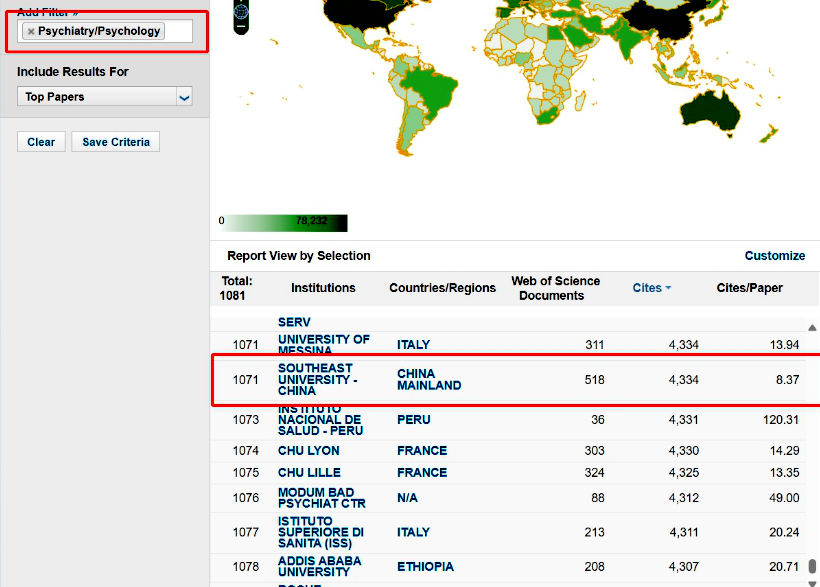Open MODUM BAD PSYCHIAT CTR link

coord(322,498)
